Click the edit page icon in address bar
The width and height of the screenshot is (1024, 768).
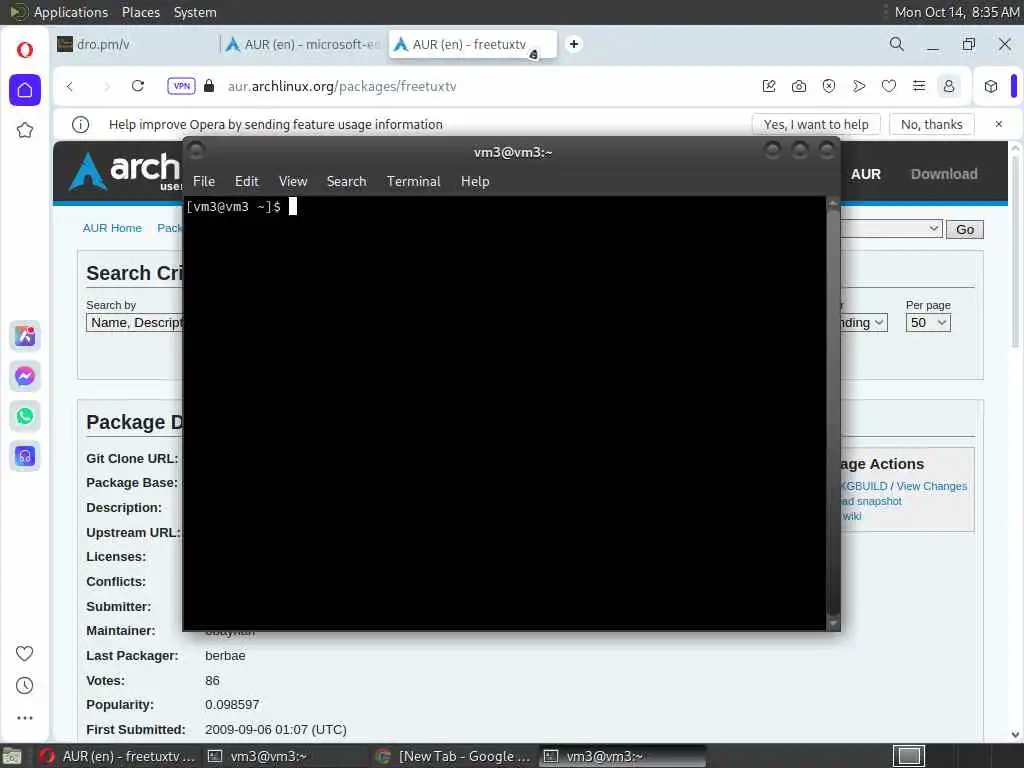769,86
